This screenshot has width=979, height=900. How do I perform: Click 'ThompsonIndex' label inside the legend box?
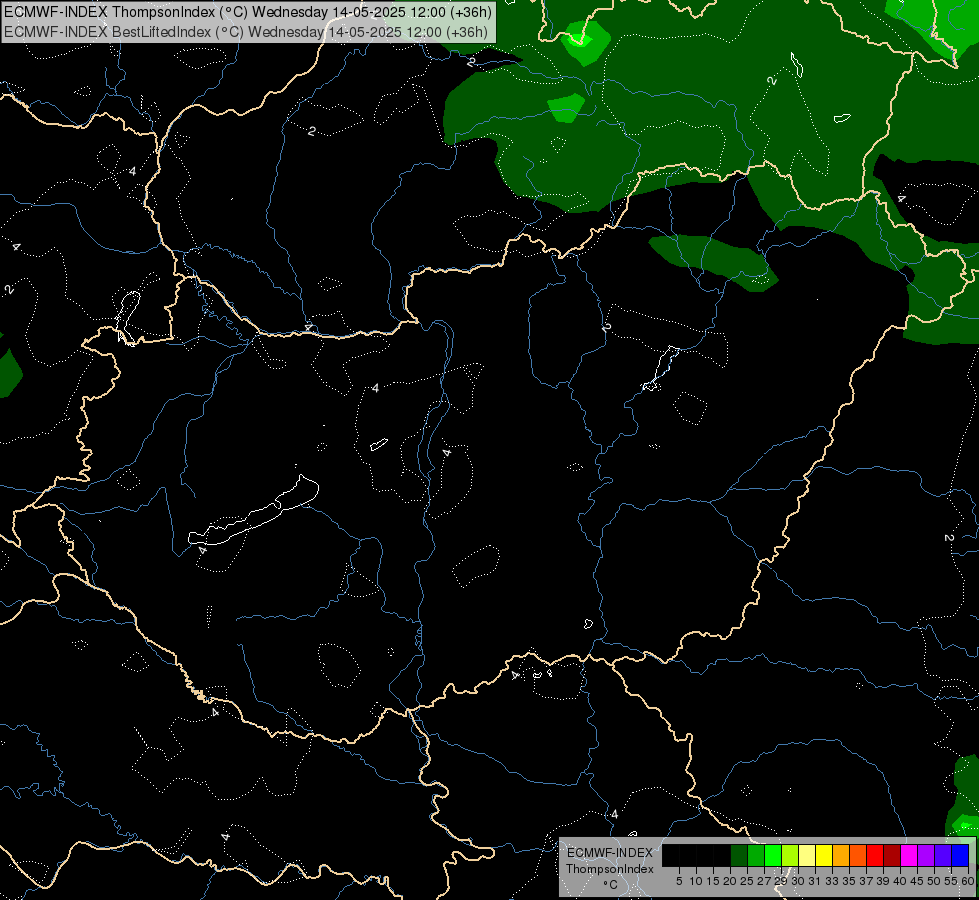610,869
